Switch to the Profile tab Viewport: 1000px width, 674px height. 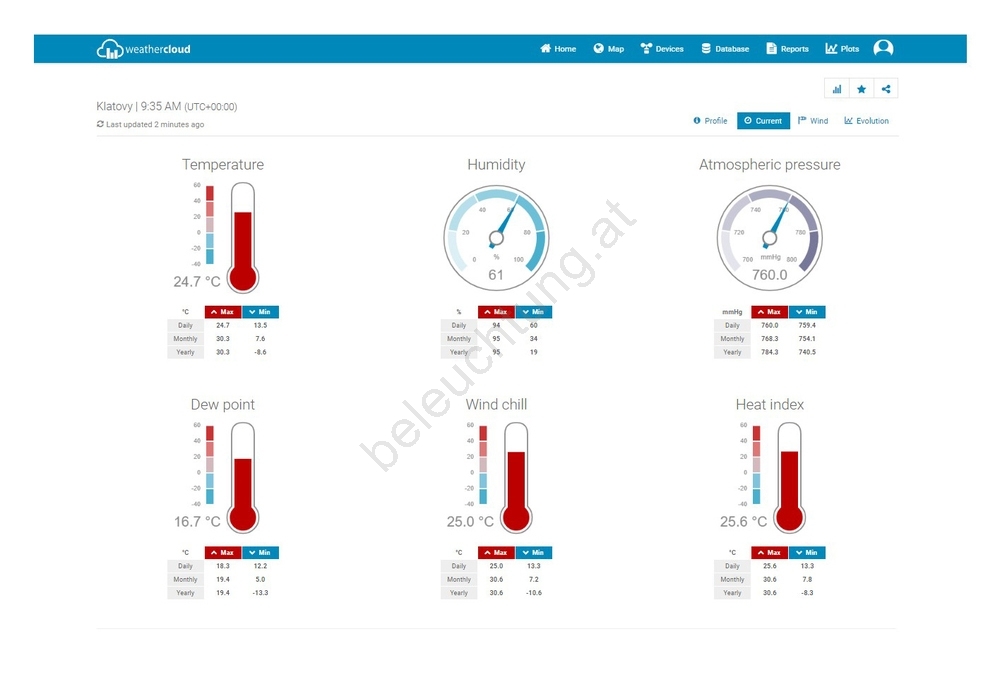pyautogui.click(x=710, y=121)
